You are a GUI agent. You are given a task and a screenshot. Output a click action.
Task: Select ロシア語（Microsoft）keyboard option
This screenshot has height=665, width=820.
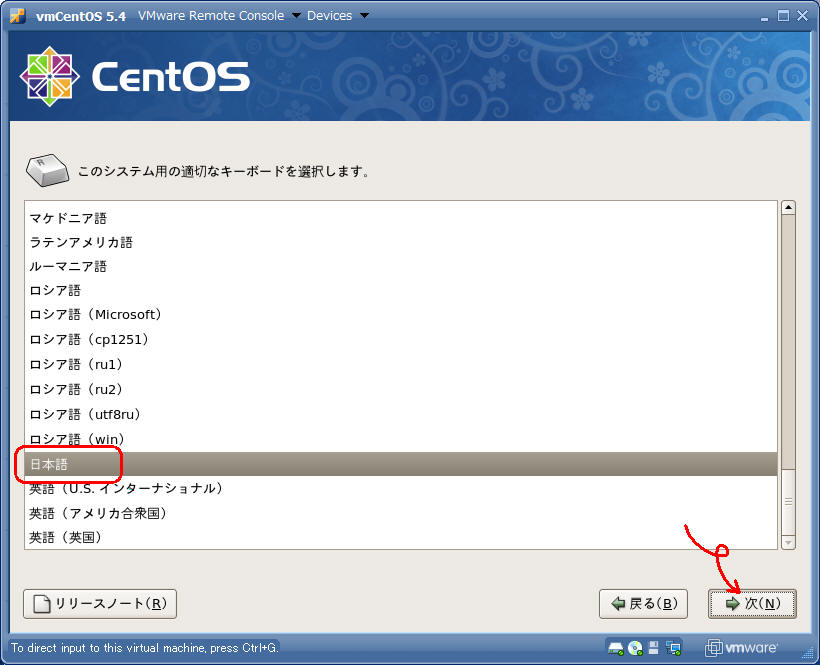click(96, 315)
